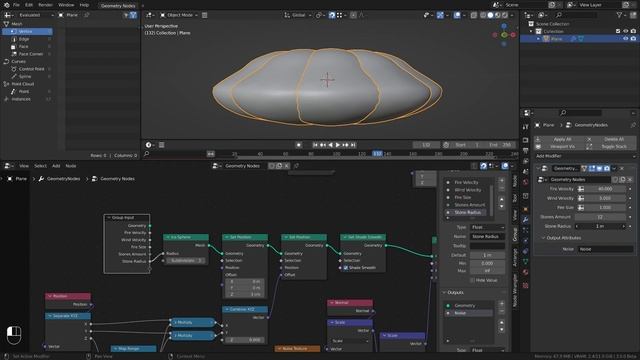
Task: Adjust the Wind Velocity value slider
Action: pyautogui.click(x=605, y=198)
